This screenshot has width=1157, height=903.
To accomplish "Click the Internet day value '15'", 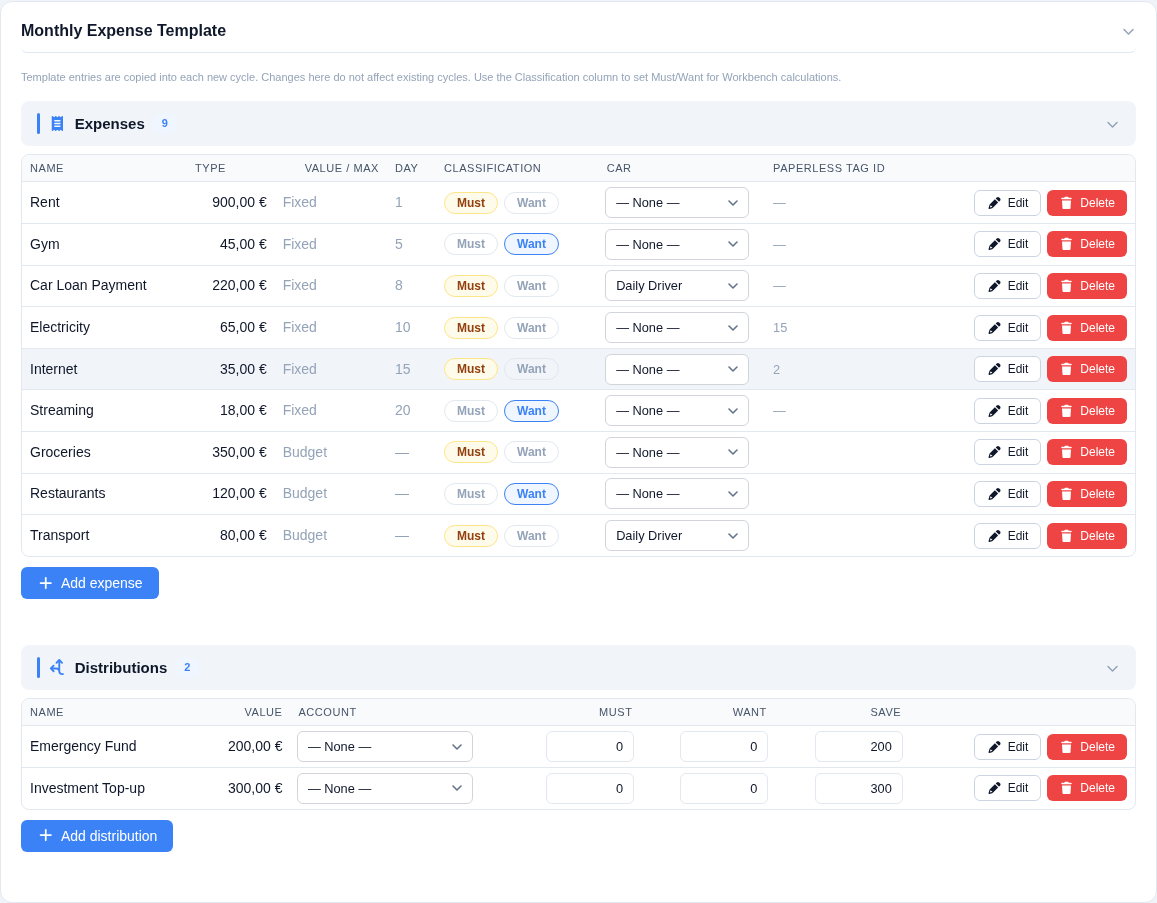I will (x=402, y=369).
